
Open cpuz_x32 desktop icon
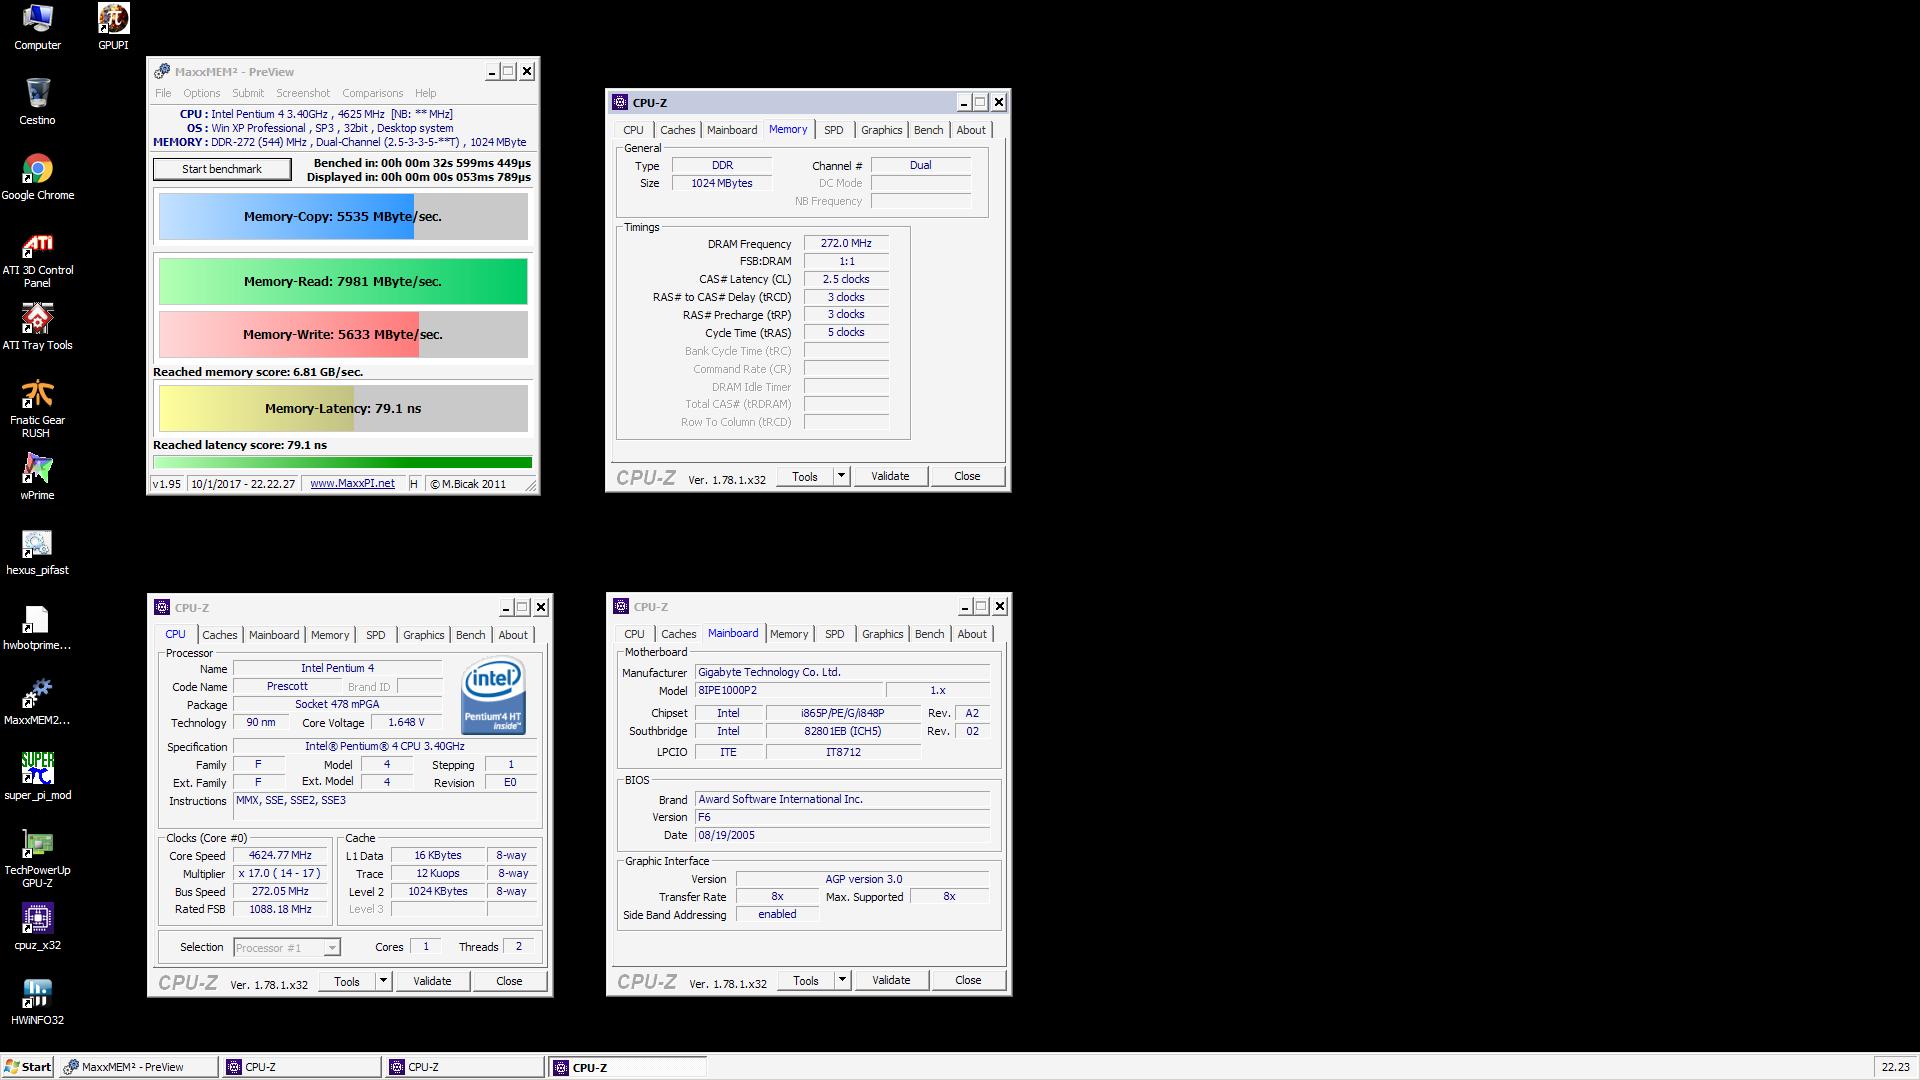point(37,927)
